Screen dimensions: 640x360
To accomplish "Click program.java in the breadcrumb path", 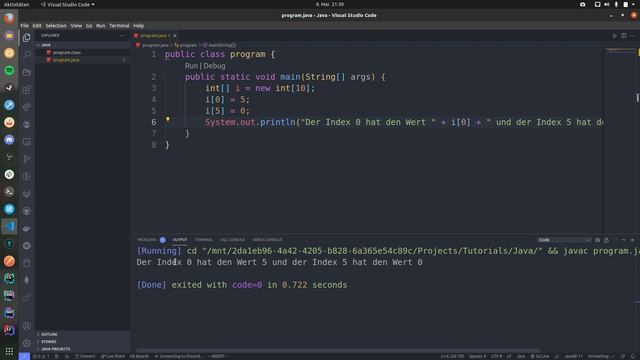I will tap(156, 45).
